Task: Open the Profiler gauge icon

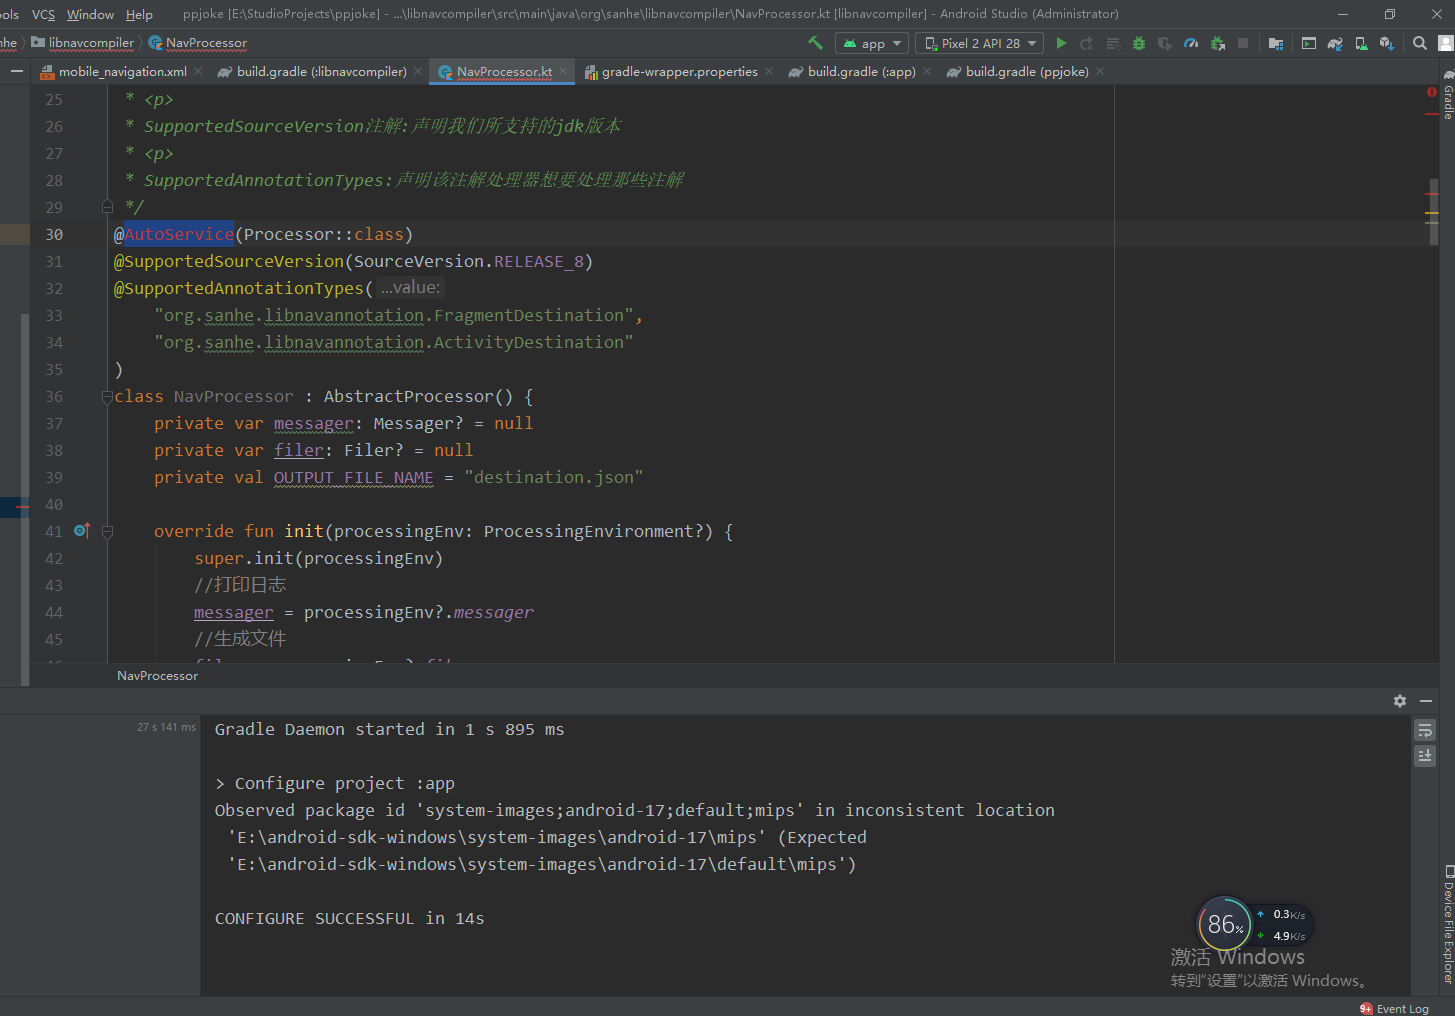Action: [1191, 43]
